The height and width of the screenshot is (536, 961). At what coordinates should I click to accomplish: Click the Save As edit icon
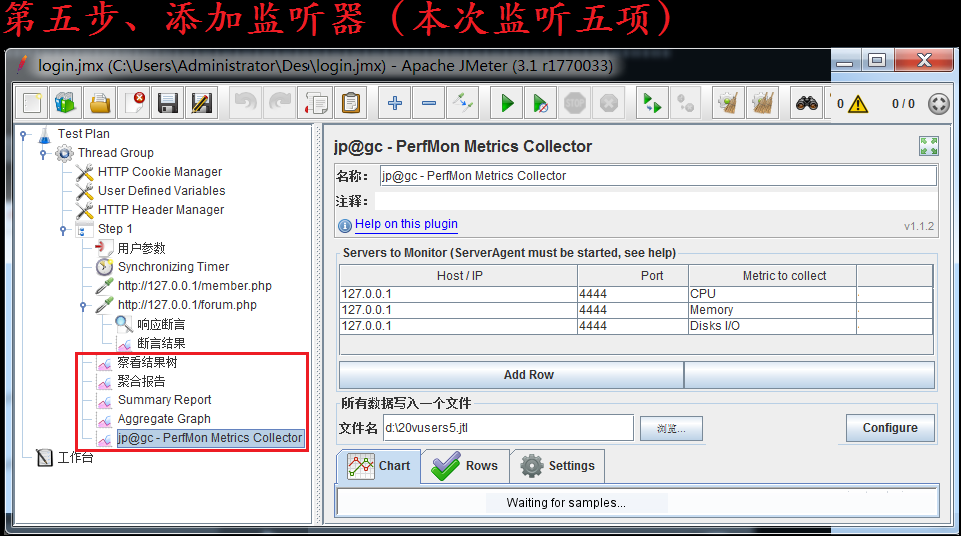pos(201,103)
